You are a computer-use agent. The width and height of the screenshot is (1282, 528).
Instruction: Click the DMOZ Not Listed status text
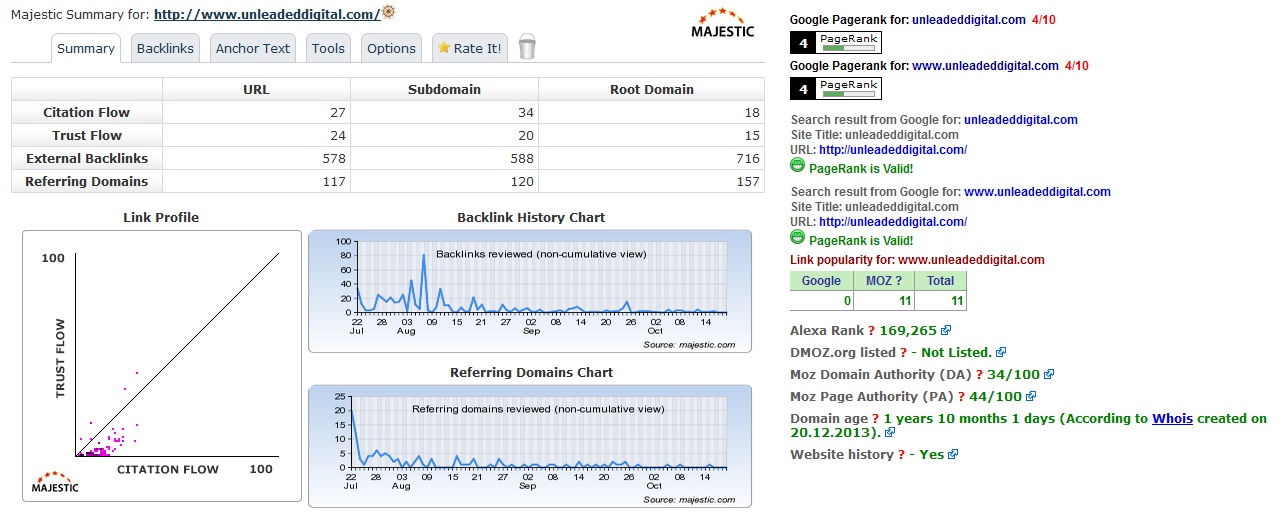coord(956,352)
